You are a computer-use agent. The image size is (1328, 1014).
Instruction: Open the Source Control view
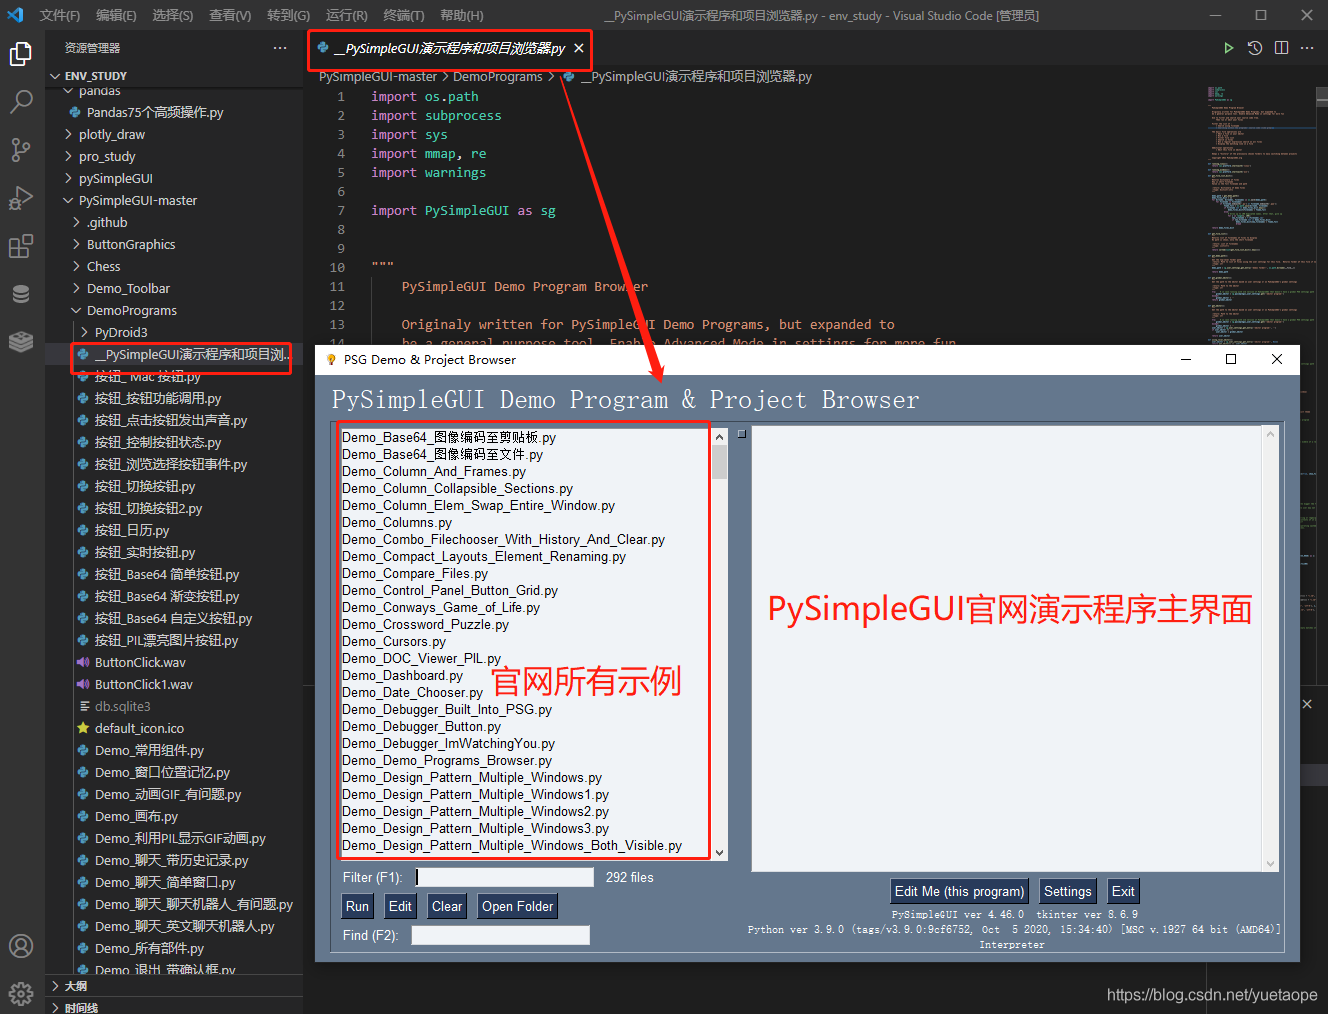tap(21, 150)
